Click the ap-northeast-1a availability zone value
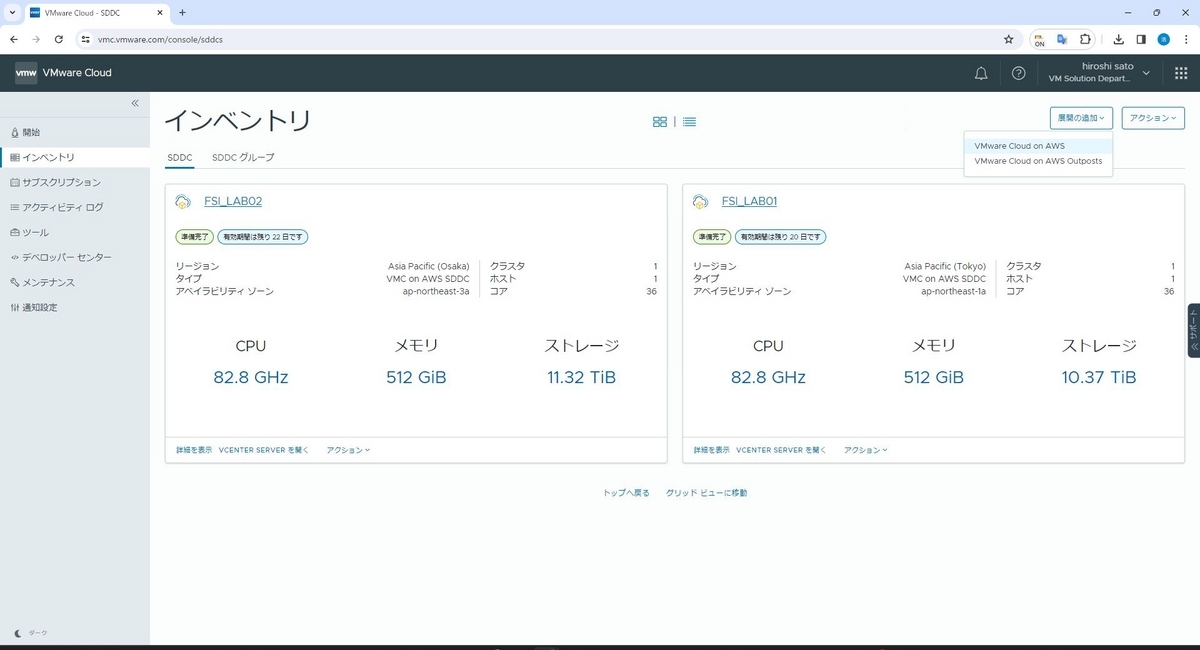Image resolution: width=1200 pixels, height=650 pixels. pos(954,291)
